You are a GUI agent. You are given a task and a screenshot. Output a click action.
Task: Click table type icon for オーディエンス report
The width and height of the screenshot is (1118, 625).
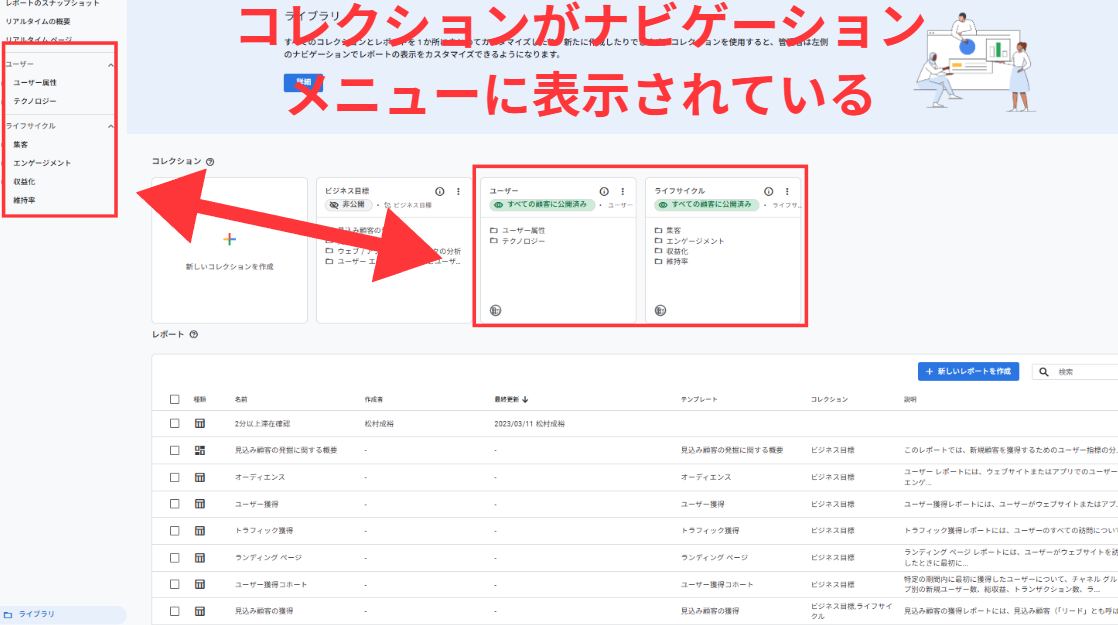tap(200, 477)
